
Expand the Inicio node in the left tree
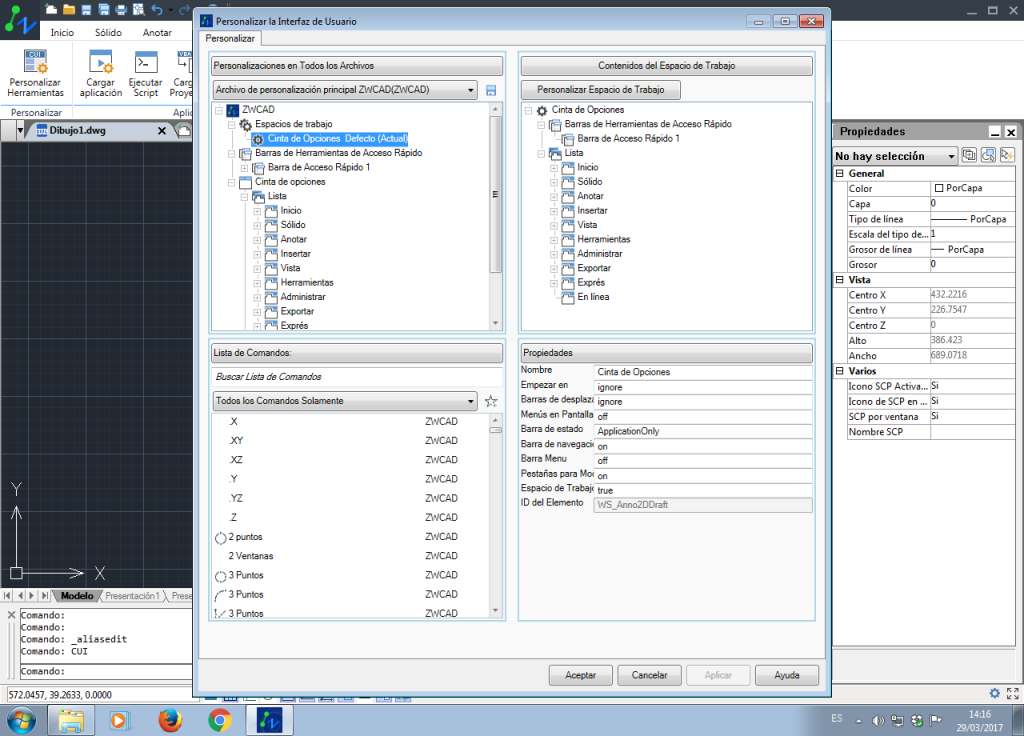[x=257, y=211]
